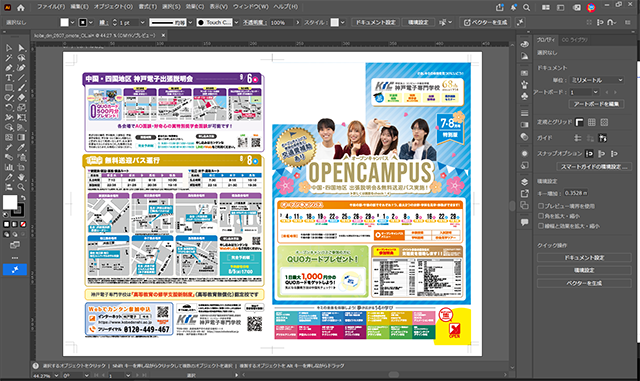This screenshot has height=381, width=640.
Task: Select the Rectangle tool
Action: click(x=9, y=87)
